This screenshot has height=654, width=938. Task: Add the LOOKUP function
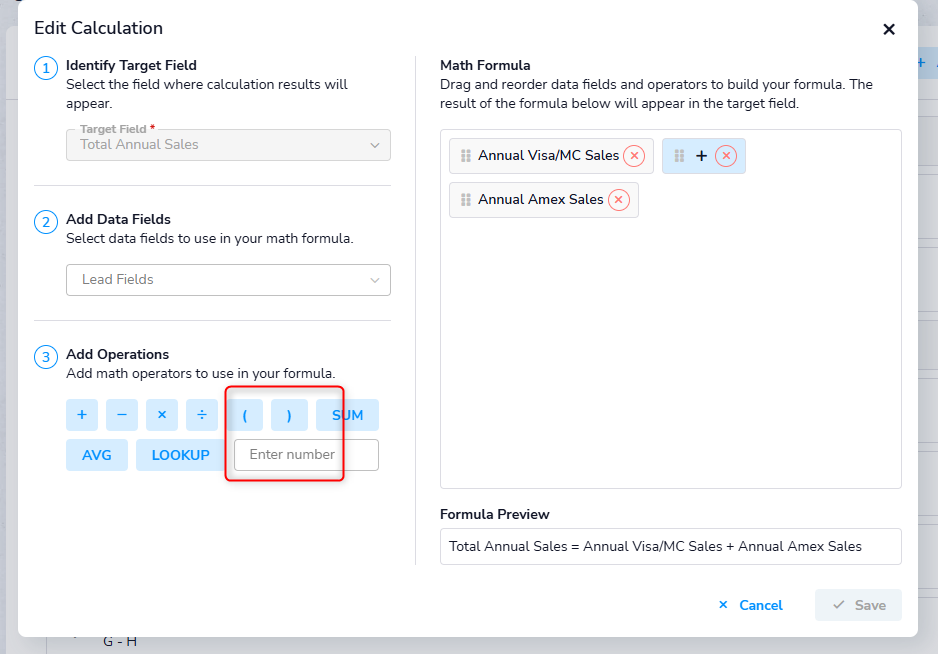(181, 455)
